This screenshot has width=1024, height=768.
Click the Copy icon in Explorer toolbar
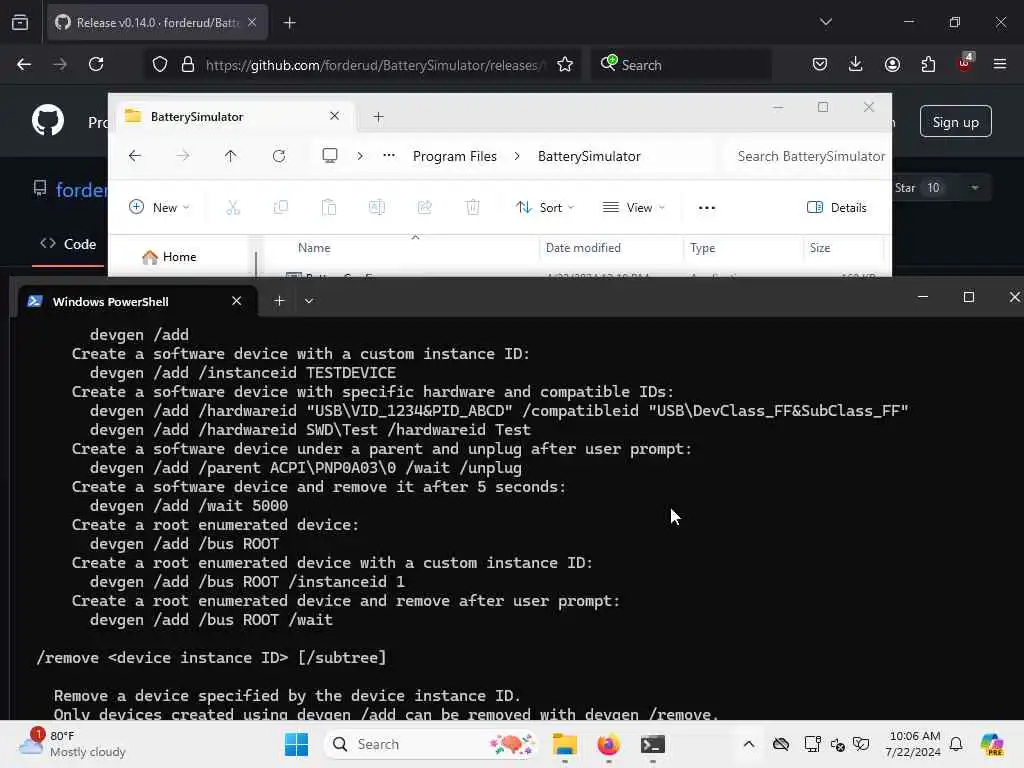(x=281, y=208)
